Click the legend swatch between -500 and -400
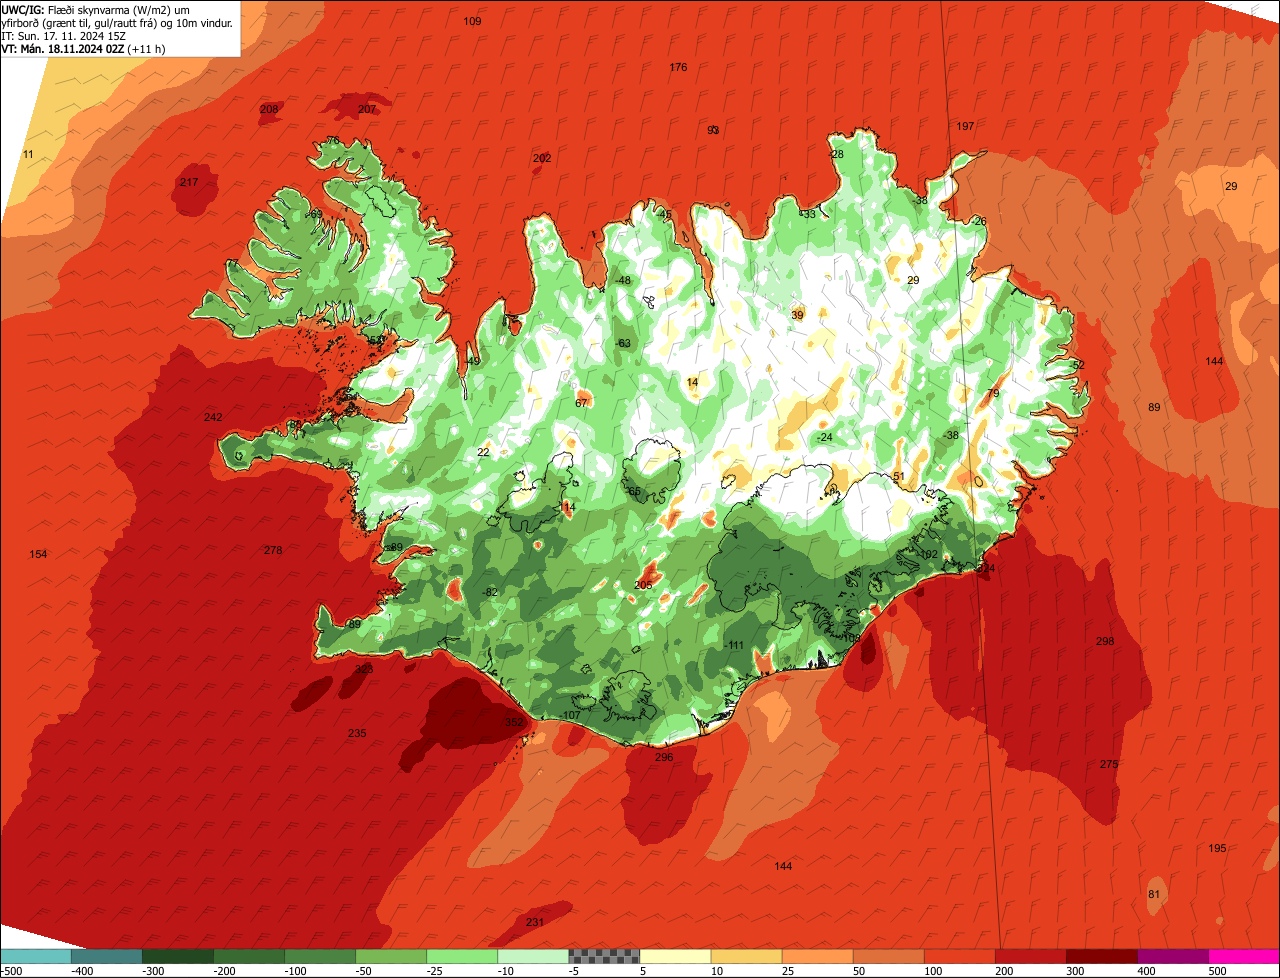This screenshot has width=1280, height=978. tap(35, 956)
